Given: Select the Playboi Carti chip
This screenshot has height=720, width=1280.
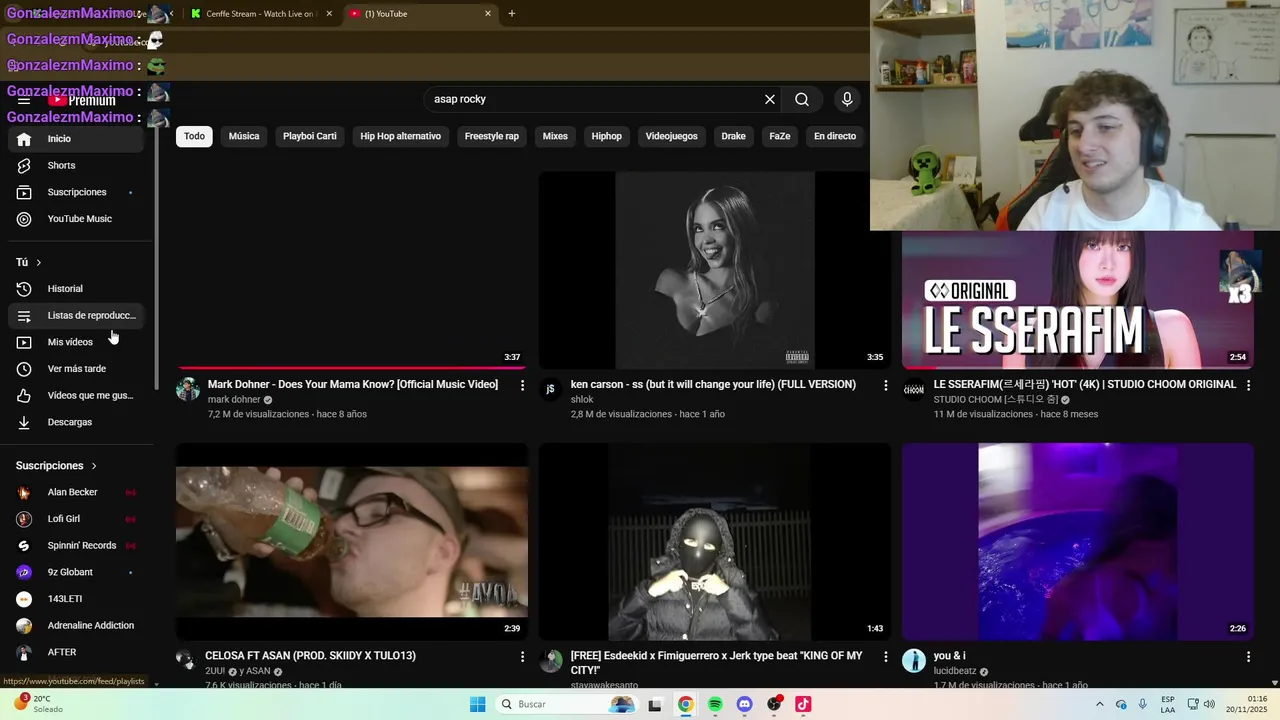Looking at the screenshot, I should (310, 136).
